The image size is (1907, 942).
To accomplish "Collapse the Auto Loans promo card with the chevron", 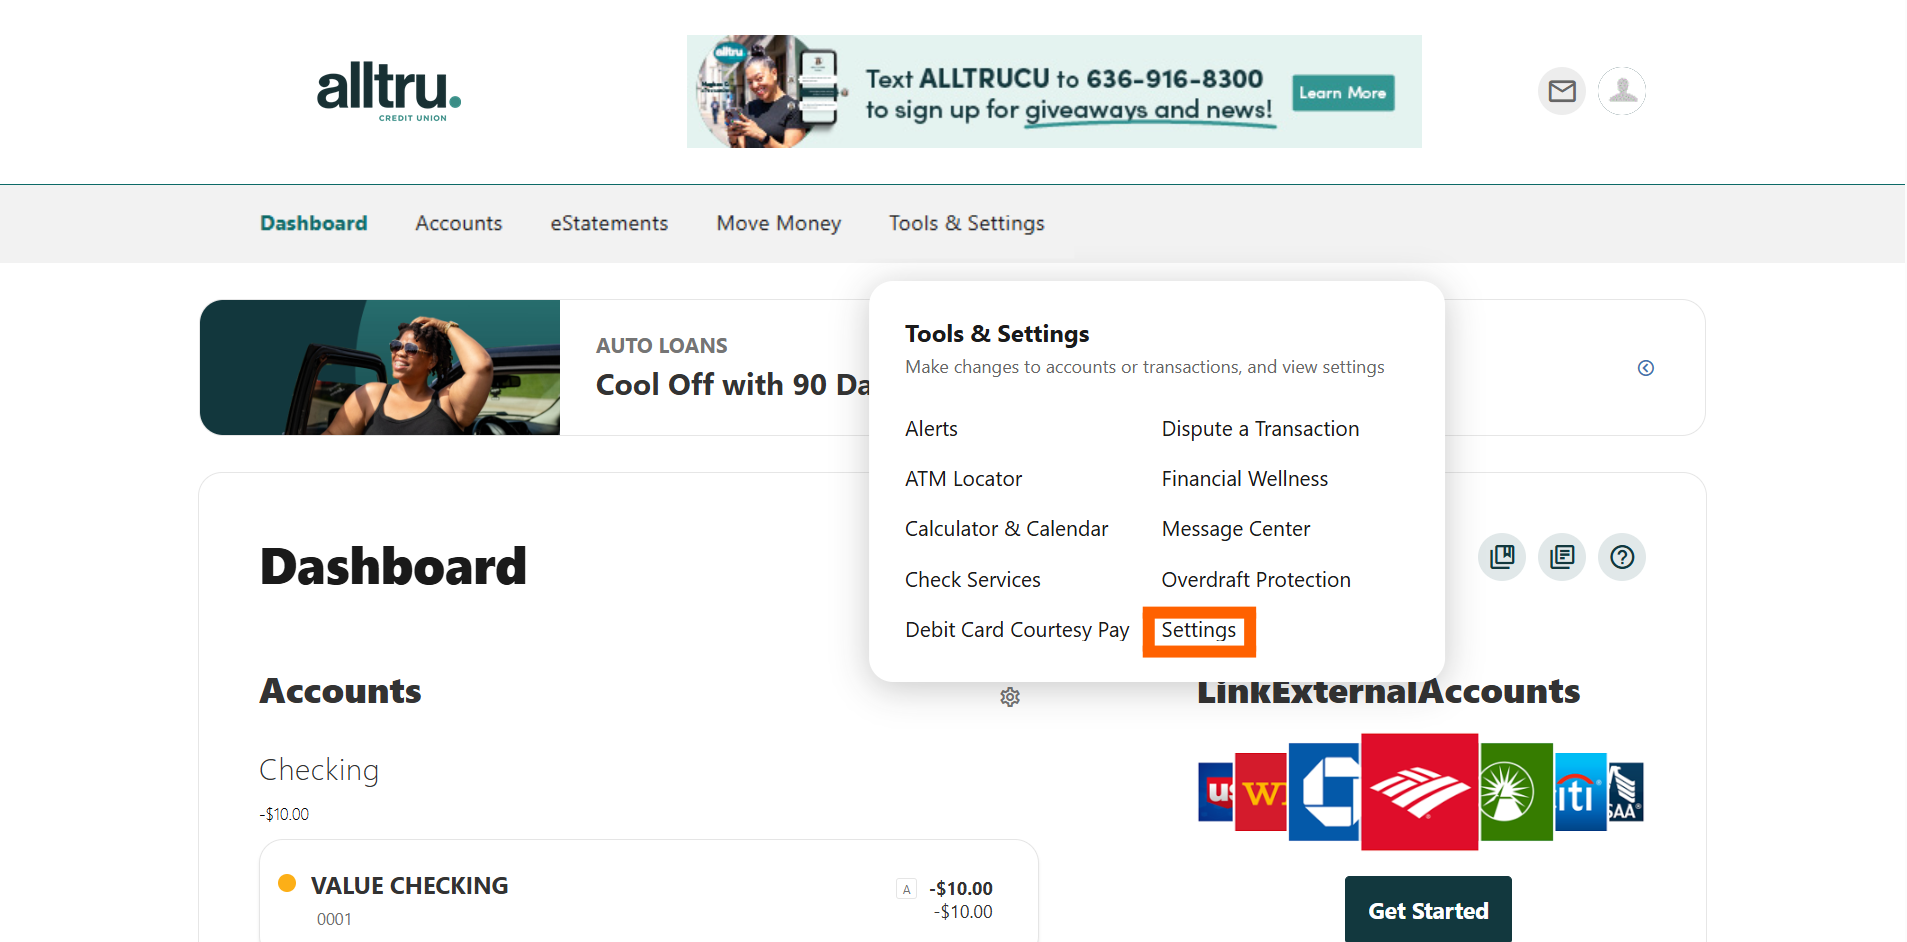I will [x=1646, y=368].
